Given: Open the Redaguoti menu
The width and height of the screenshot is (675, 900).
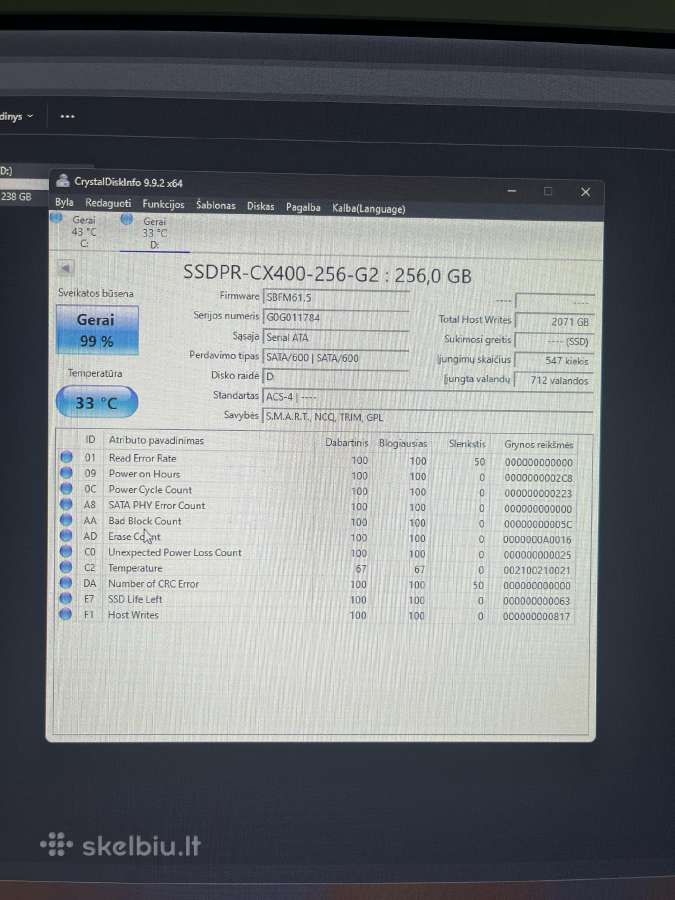Looking at the screenshot, I should coord(108,203).
